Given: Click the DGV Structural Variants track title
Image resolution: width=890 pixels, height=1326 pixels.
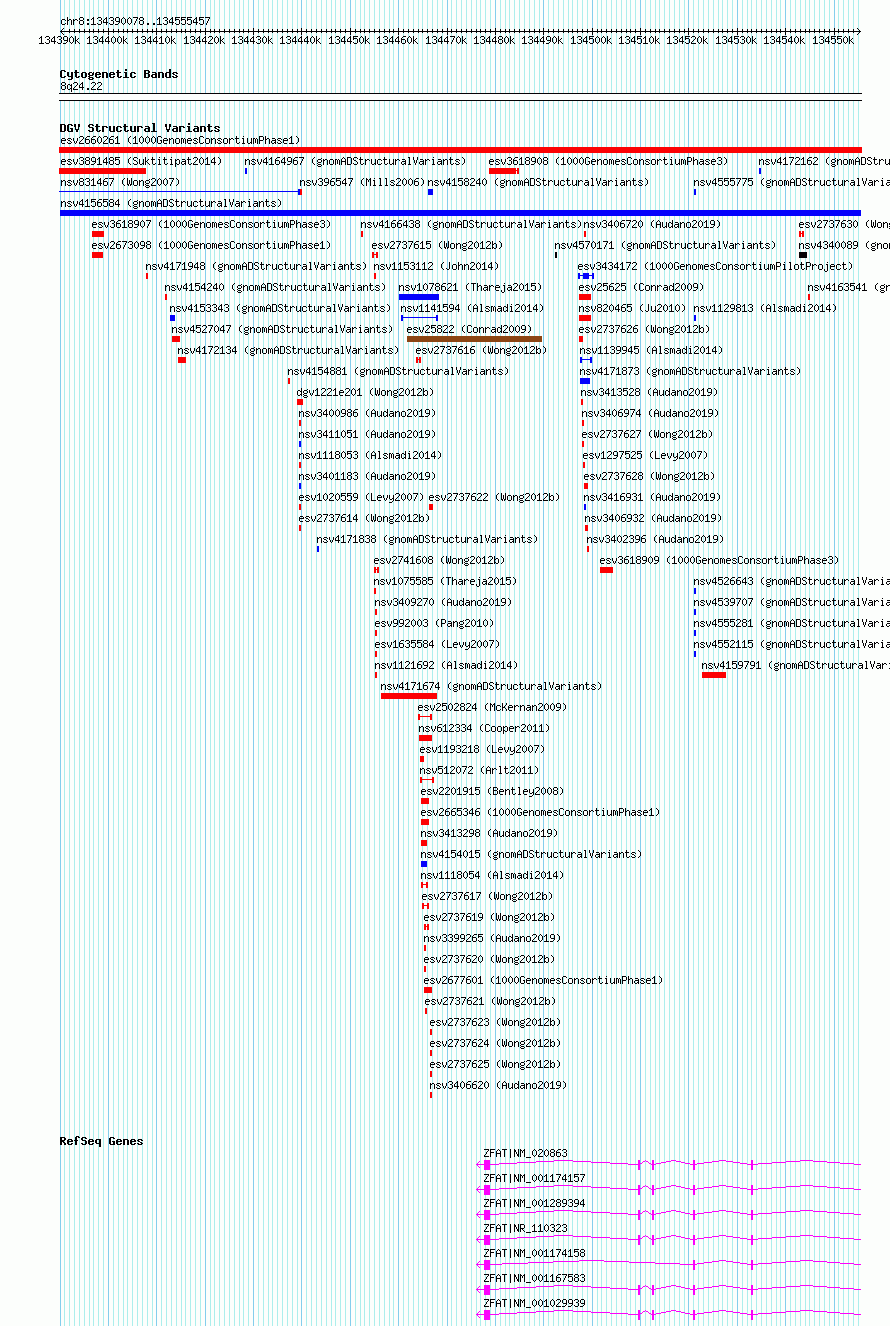Looking at the screenshot, I should (x=139, y=128).
